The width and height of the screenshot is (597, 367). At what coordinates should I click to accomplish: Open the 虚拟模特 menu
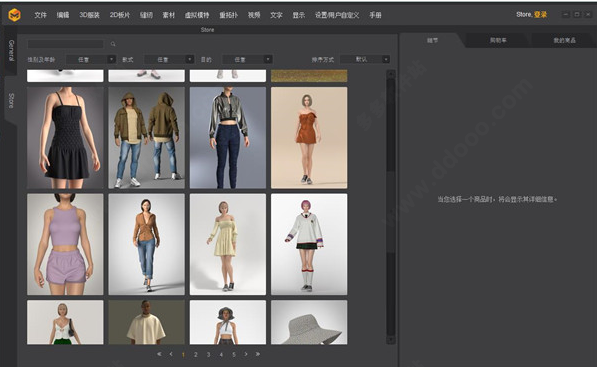[x=197, y=15]
